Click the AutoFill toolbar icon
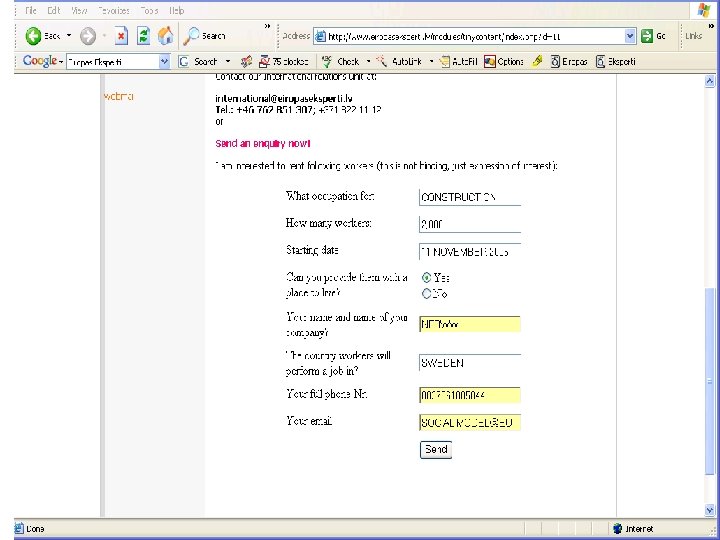This screenshot has width=720, height=540. [x=444, y=62]
